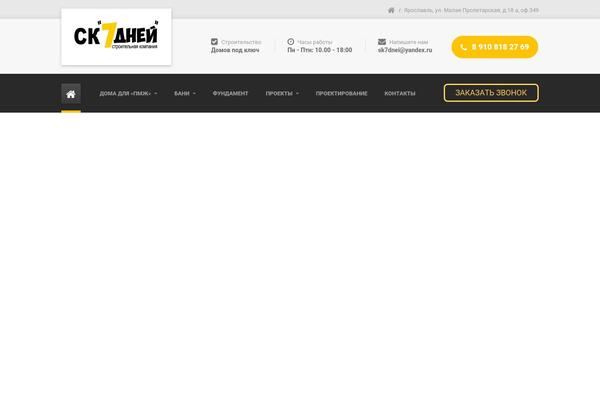Click the СК 7 Дней company logo
Image resolution: width=600 pixels, height=400 pixels.
[116, 35]
